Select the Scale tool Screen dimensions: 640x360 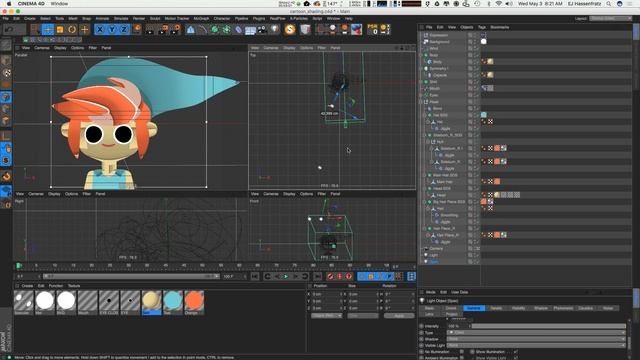60,29
